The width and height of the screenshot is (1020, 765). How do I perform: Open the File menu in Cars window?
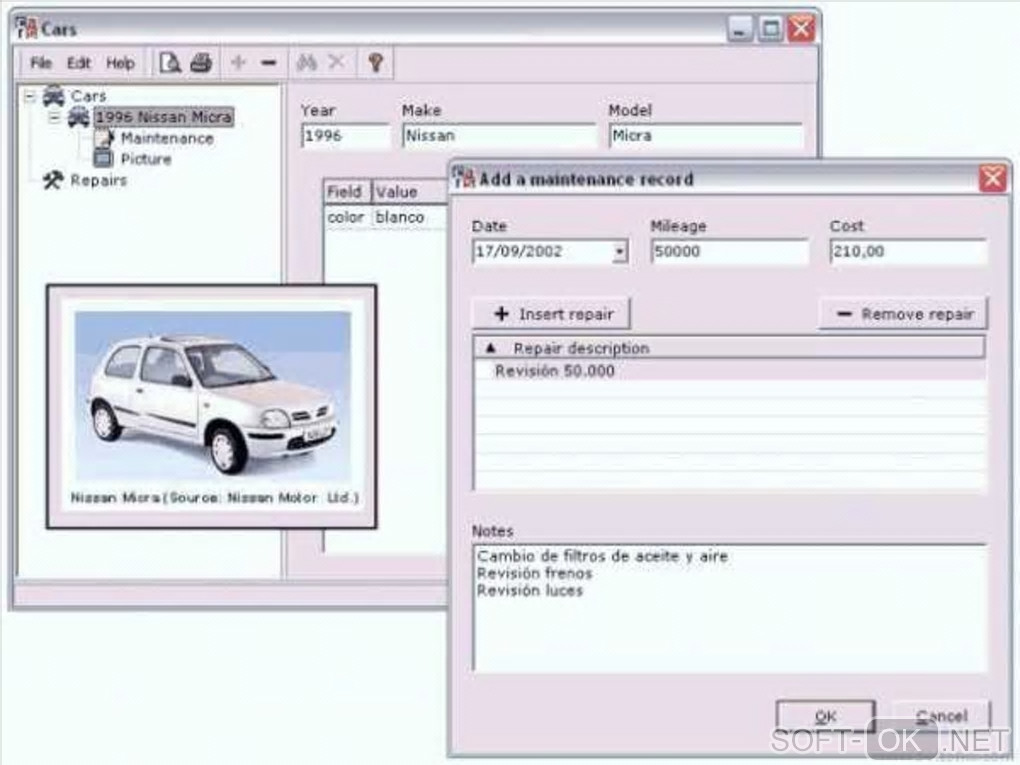pyautogui.click(x=40, y=63)
